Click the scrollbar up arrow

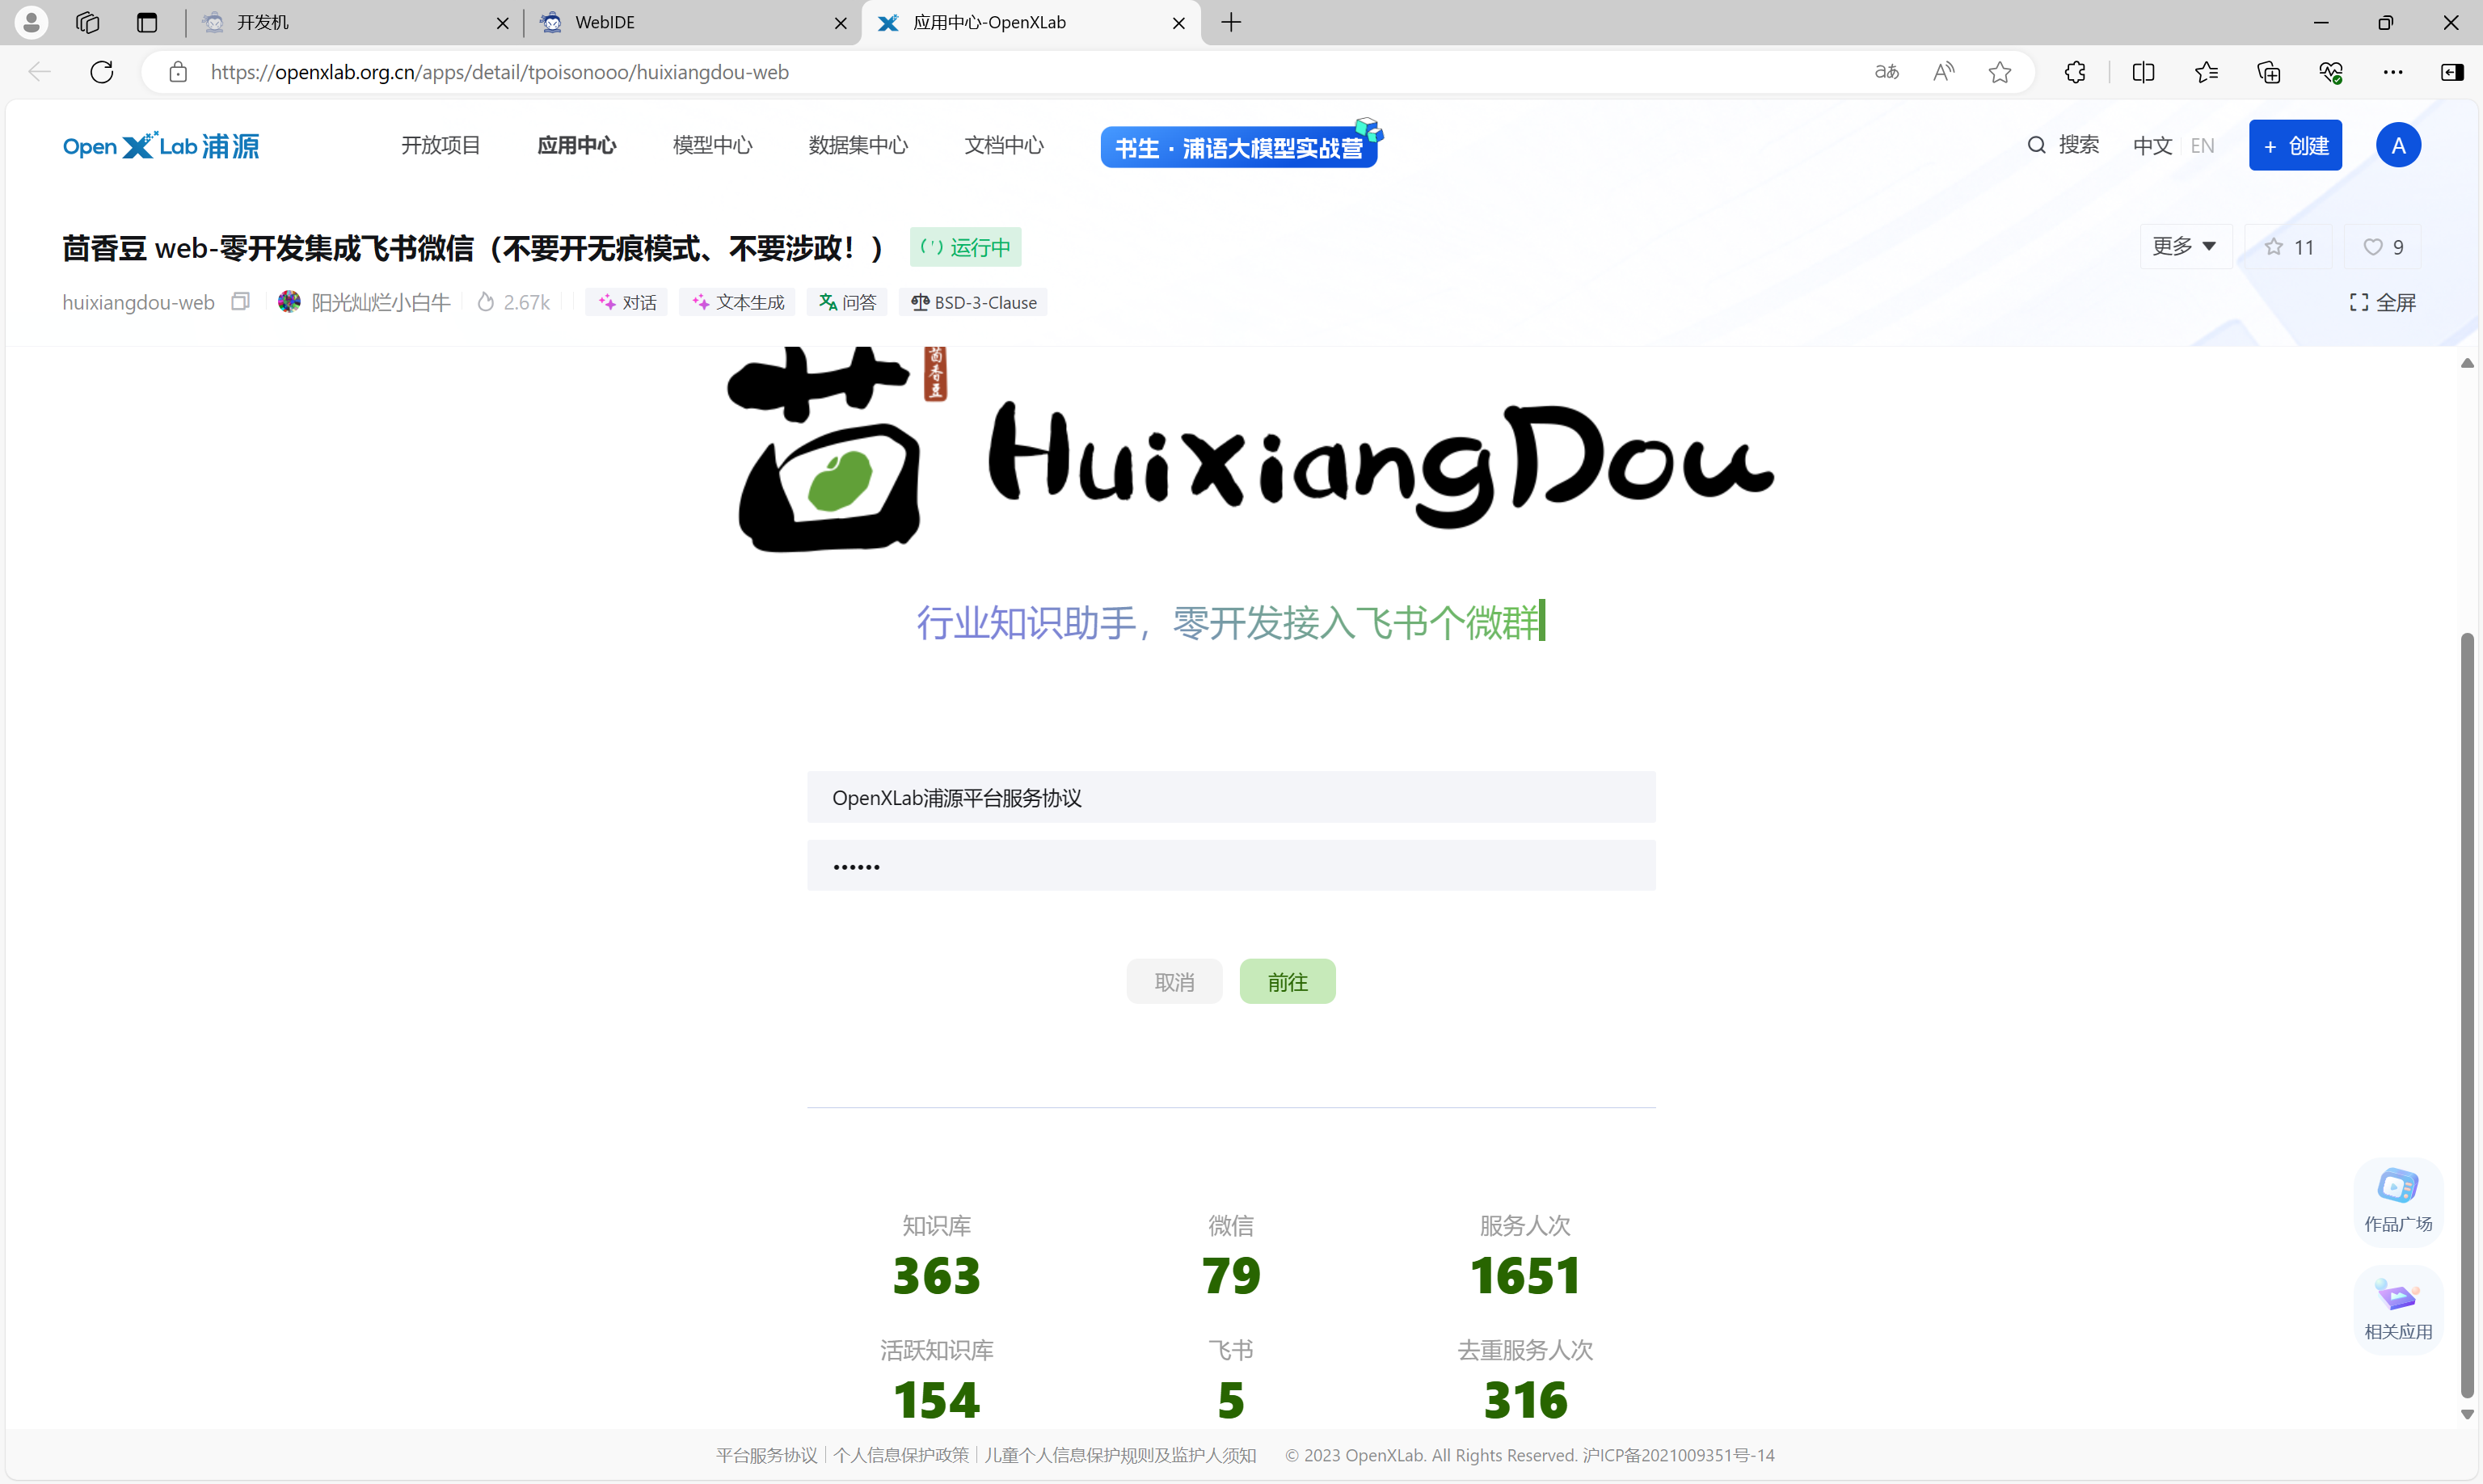pos(2467,363)
